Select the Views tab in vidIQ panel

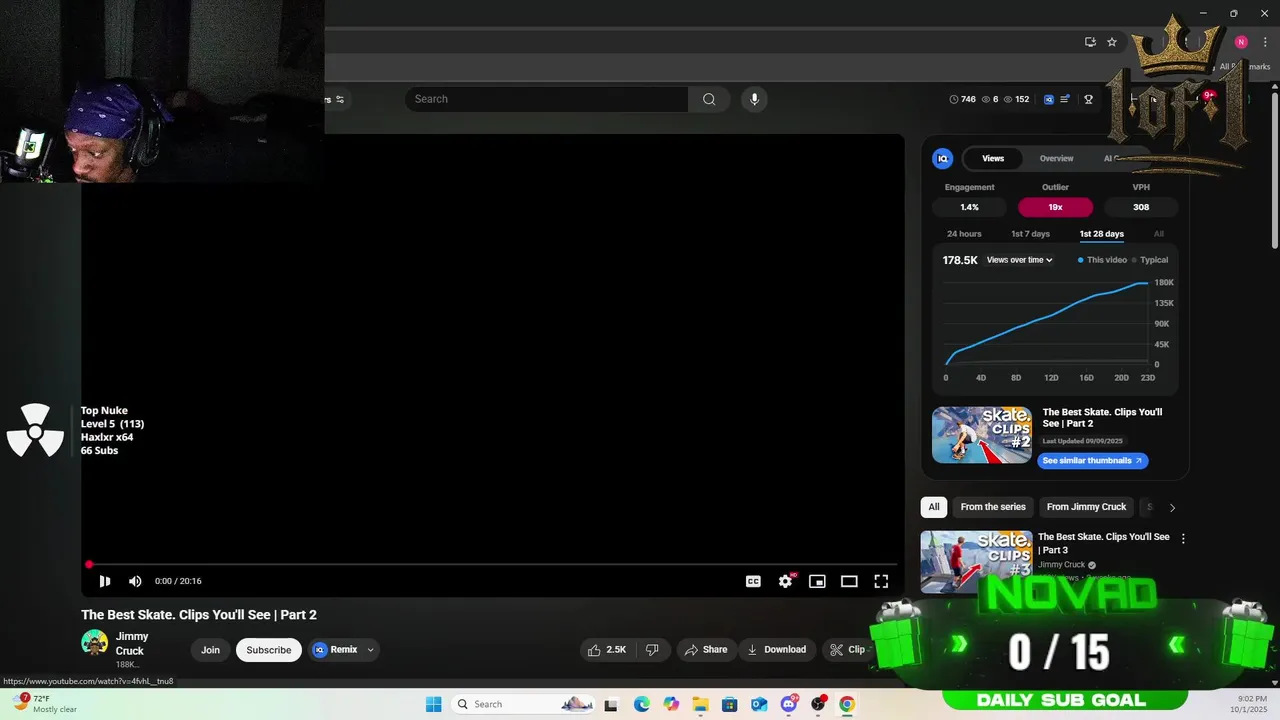(x=993, y=158)
